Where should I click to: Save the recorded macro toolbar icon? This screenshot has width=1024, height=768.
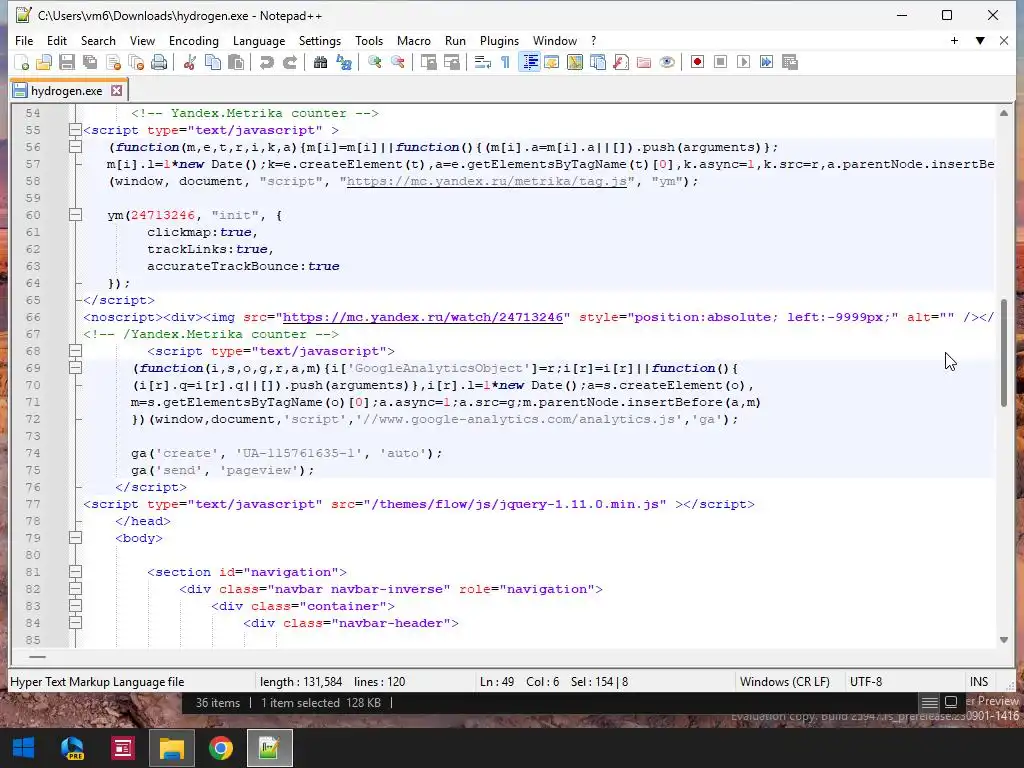coord(790,62)
